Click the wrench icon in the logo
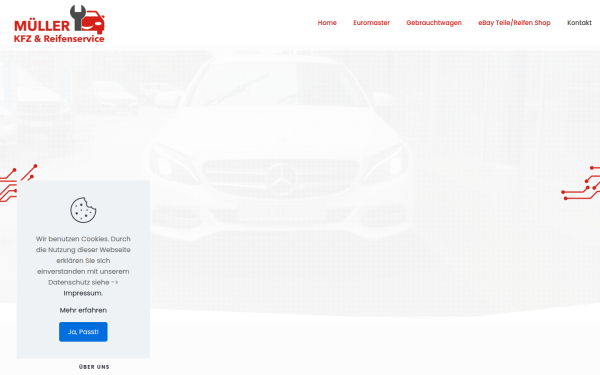Viewport: 600px width, 375px height. 78,17
